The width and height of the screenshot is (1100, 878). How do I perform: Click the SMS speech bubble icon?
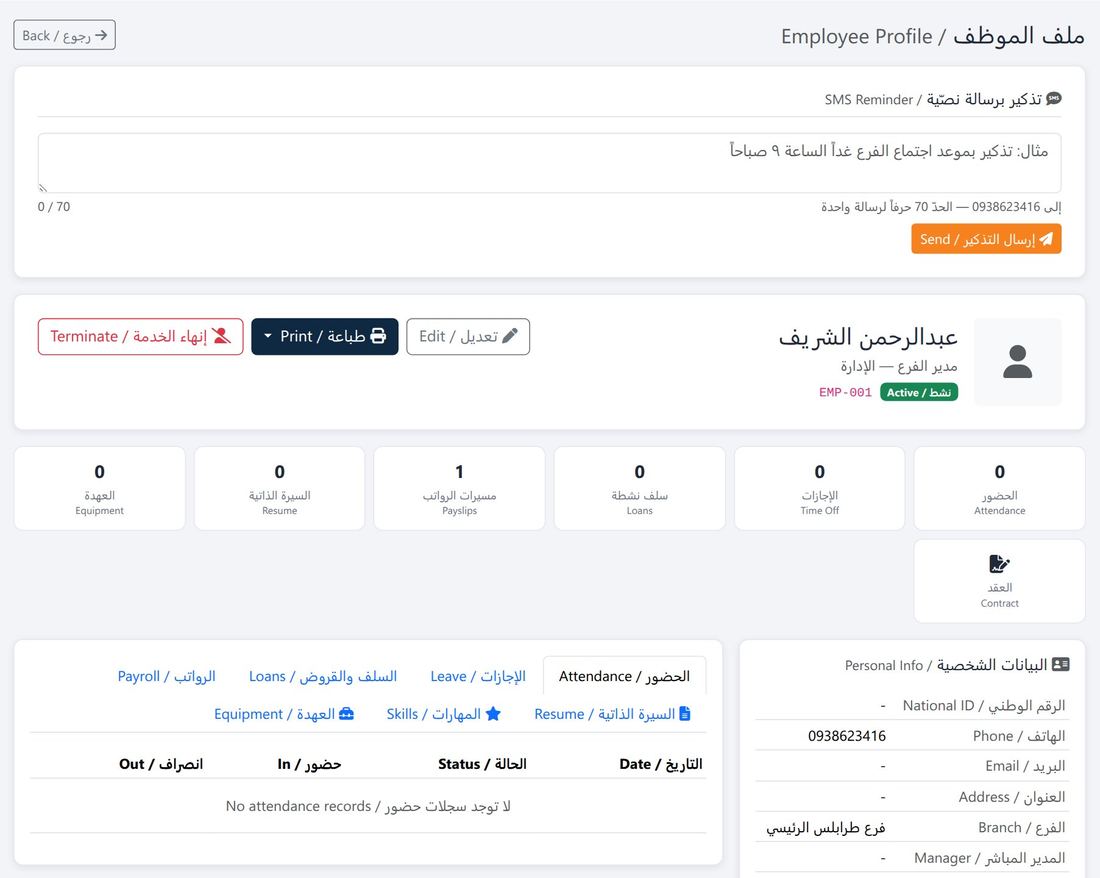click(1053, 99)
